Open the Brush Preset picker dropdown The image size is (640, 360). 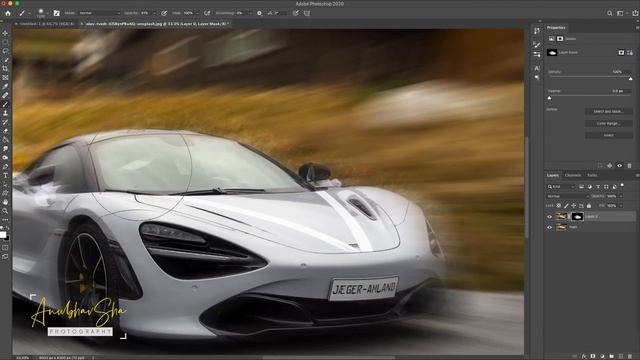(x=48, y=13)
